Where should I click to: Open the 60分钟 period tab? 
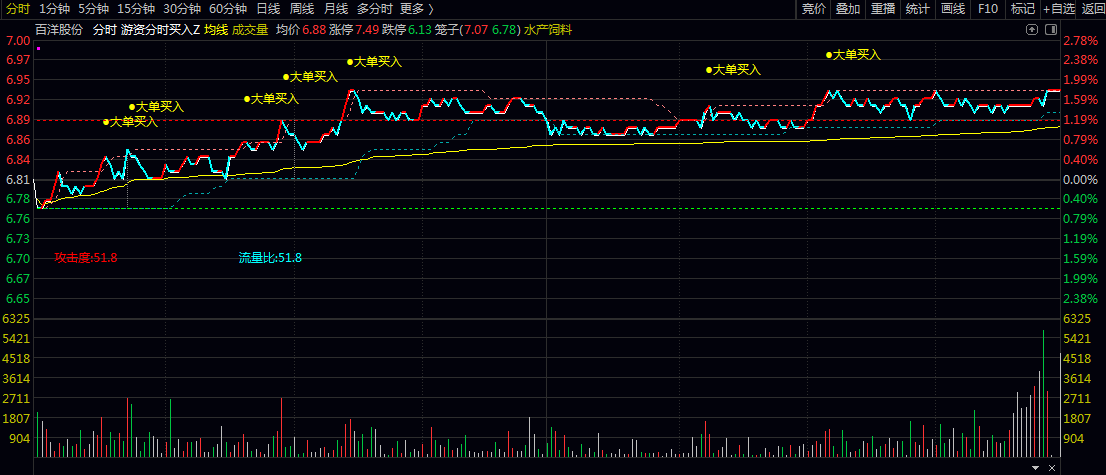[x=228, y=9]
